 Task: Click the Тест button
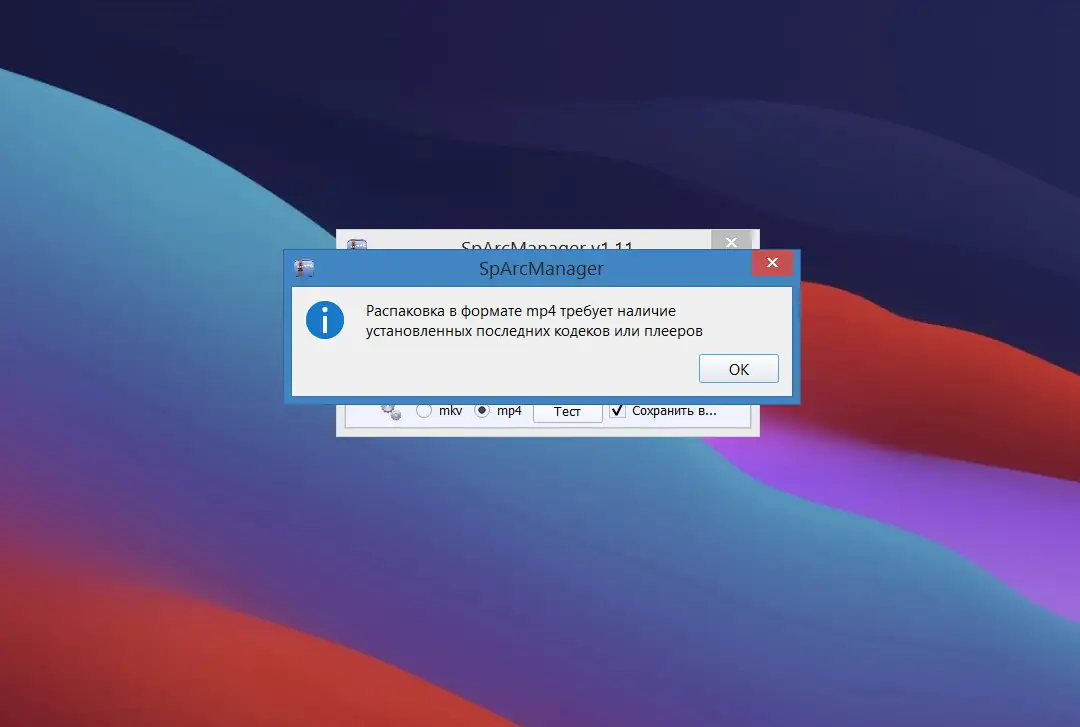coord(568,411)
